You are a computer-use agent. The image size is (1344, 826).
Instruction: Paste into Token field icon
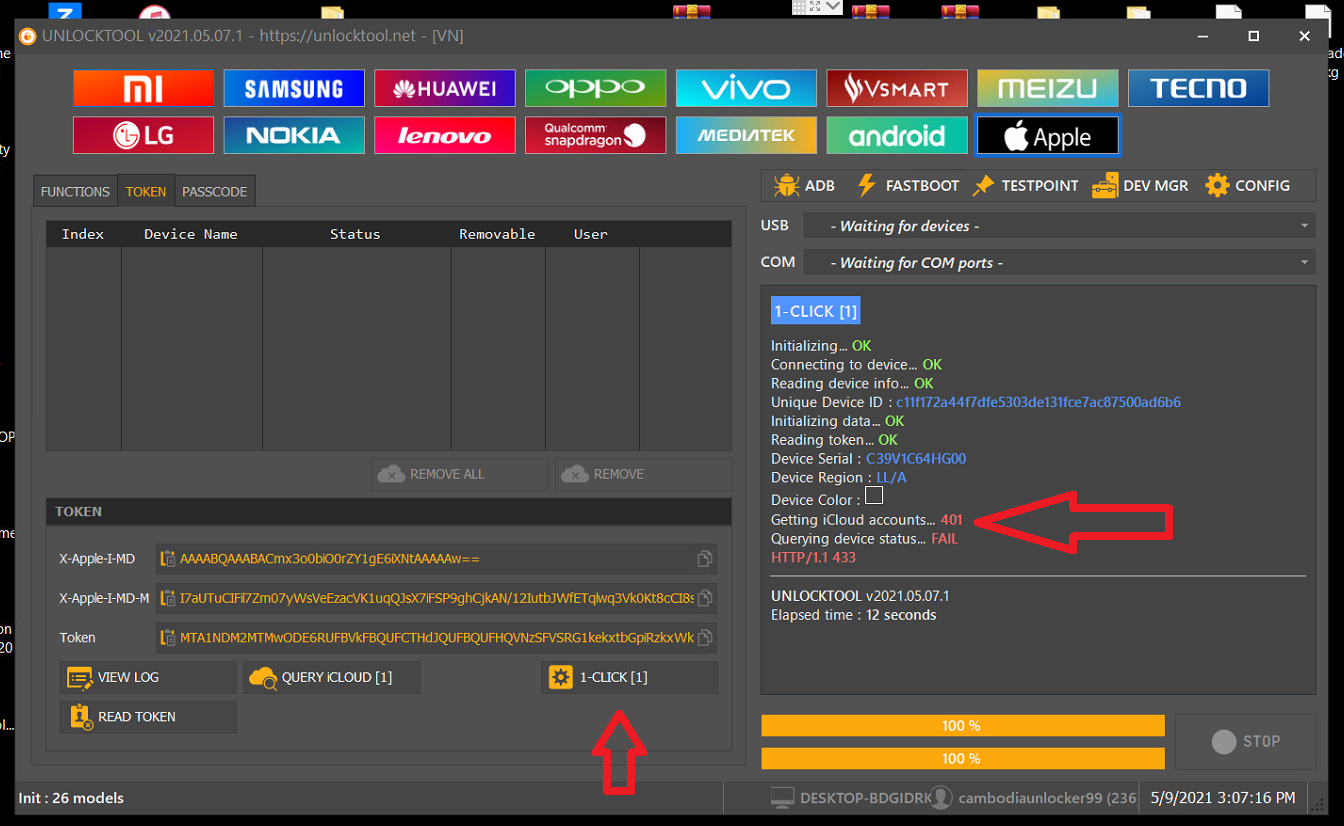click(169, 637)
